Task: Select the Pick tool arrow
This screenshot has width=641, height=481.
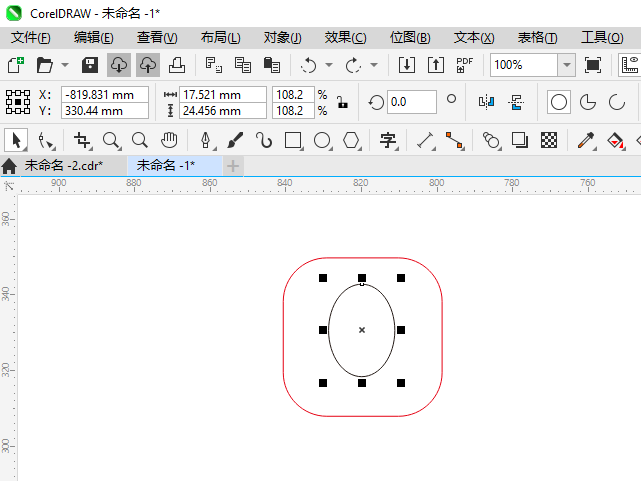Action: pyautogui.click(x=16, y=140)
